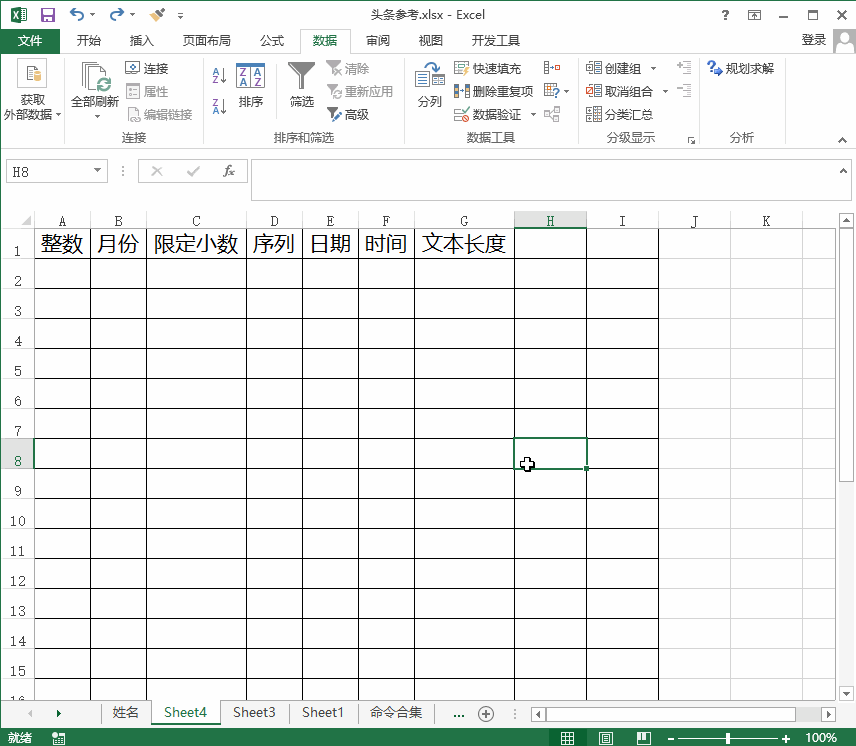Switch to View (视图) tab
856x746 pixels.
pyautogui.click(x=430, y=40)
